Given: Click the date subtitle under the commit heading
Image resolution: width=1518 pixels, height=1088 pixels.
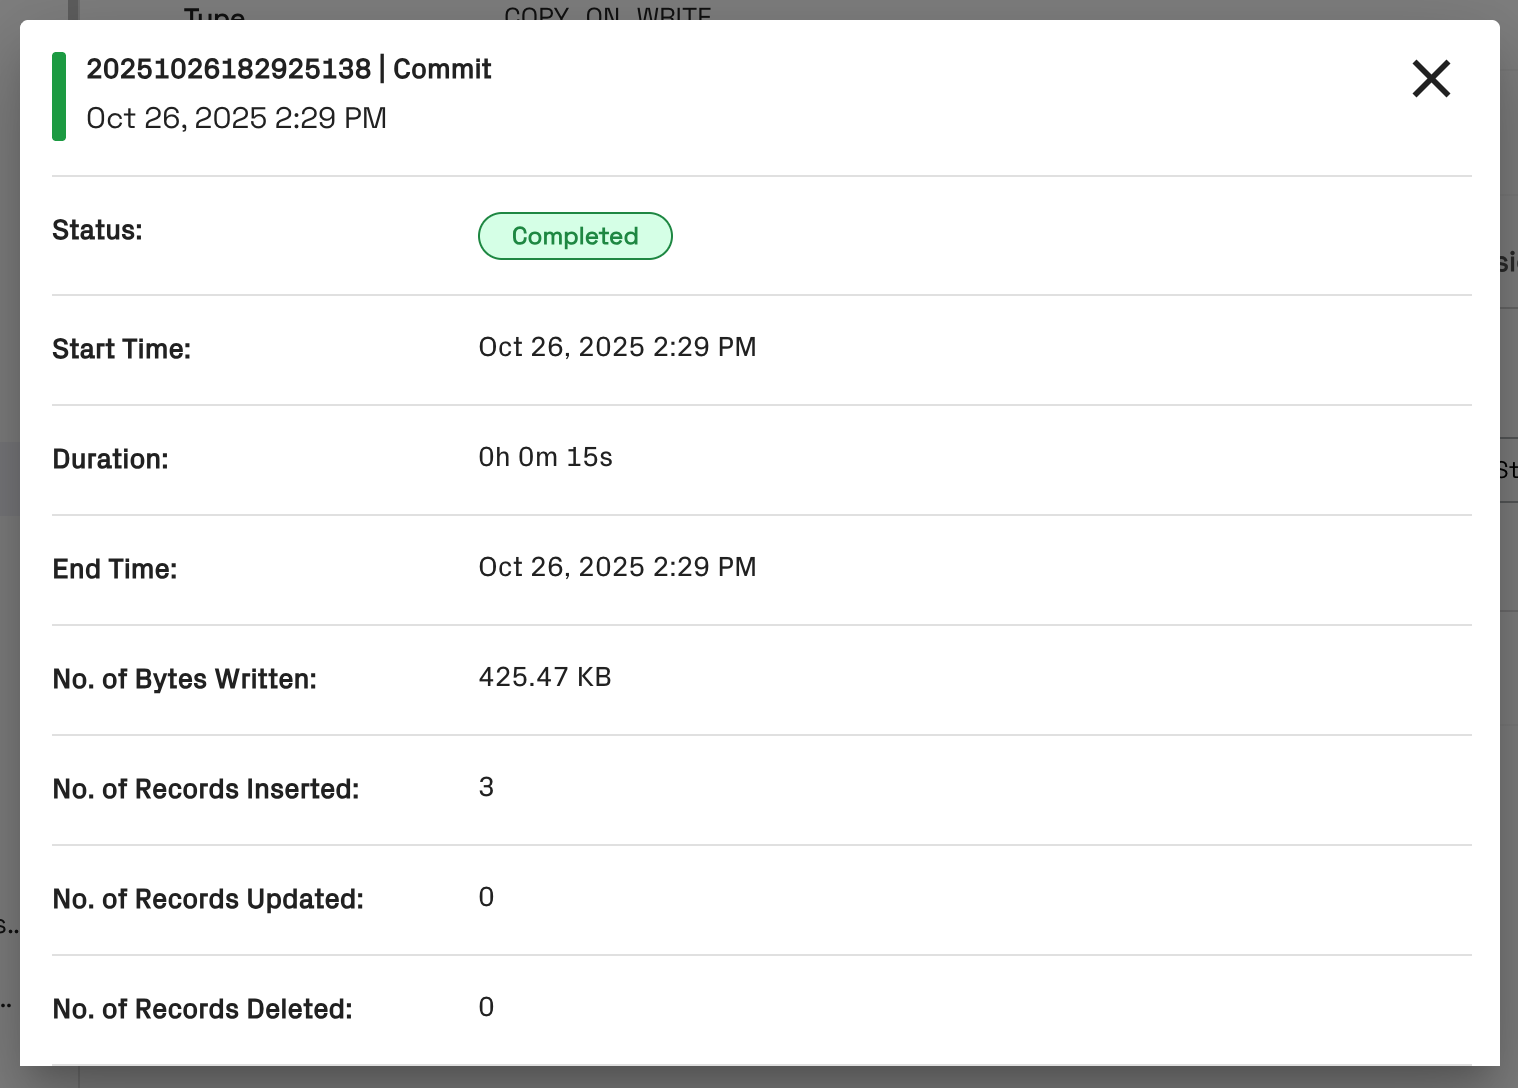Looking at the screenshot, I should pos(236,118).
